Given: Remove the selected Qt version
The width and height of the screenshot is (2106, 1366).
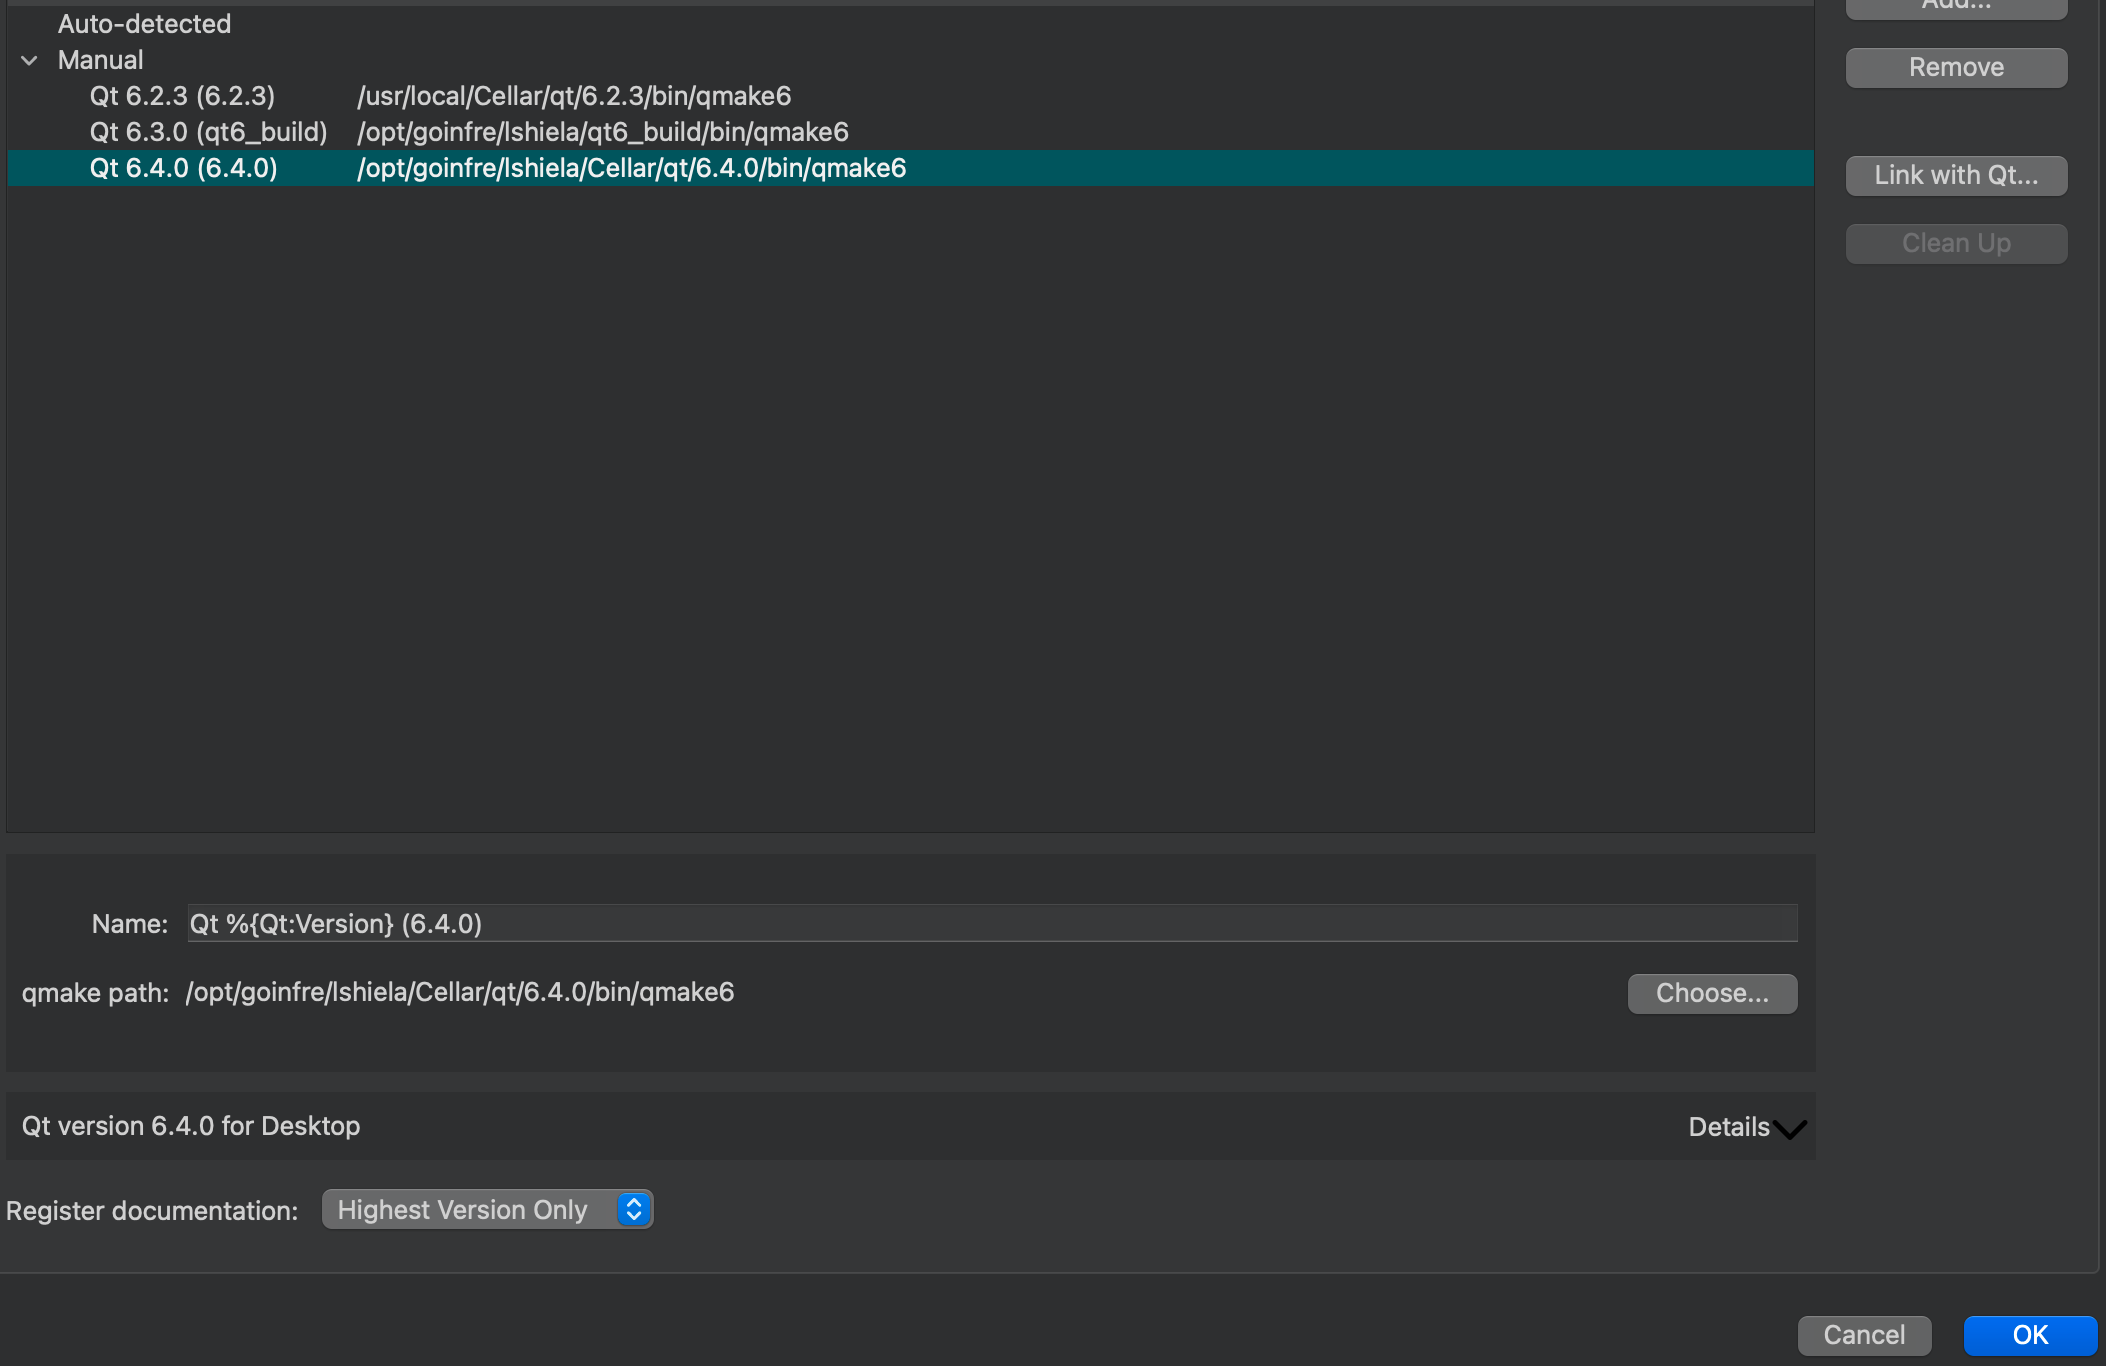Looking at the screenshot, I should pyautogui.click(x=1955, y=68).
